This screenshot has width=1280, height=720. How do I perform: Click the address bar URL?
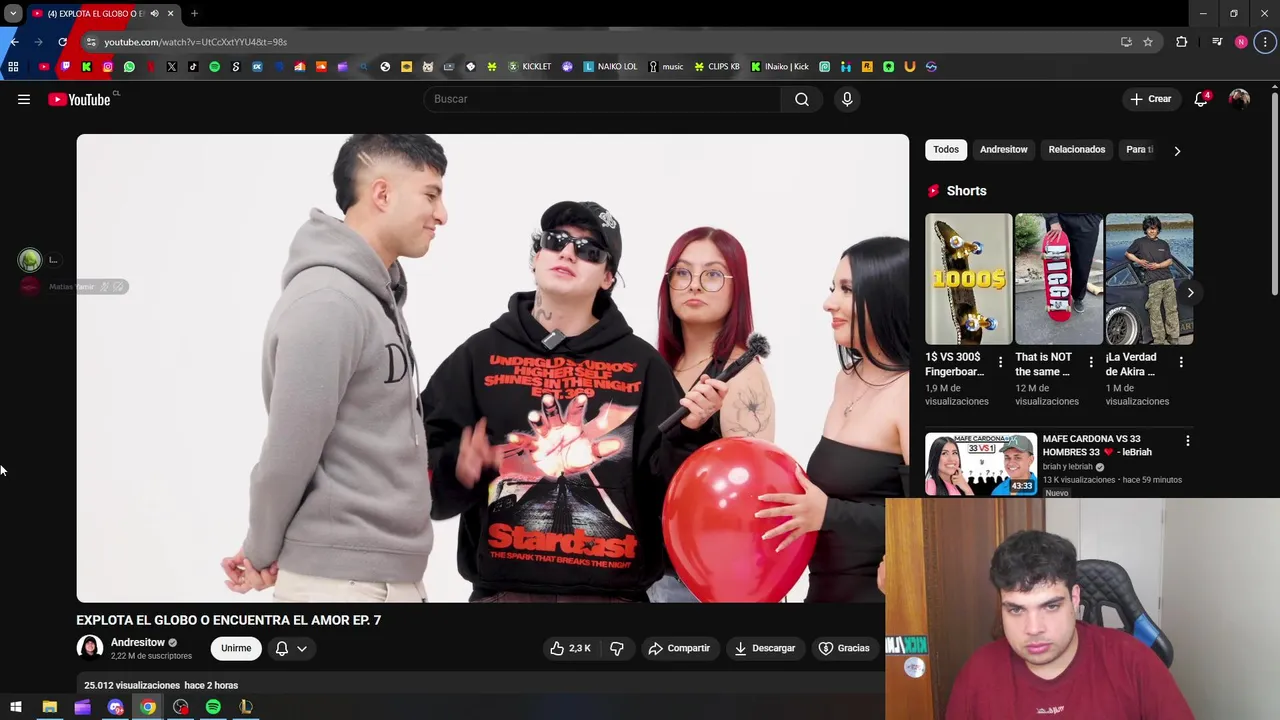coord(196,42)
